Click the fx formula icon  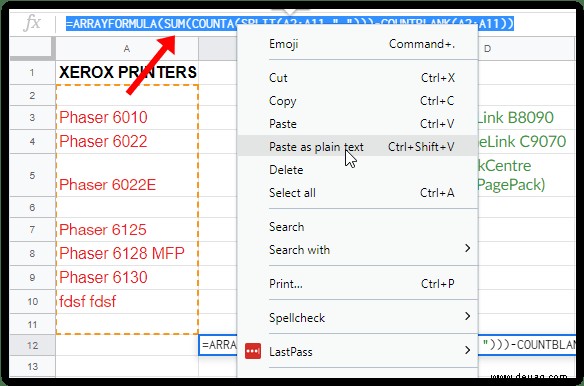[32, 24]
